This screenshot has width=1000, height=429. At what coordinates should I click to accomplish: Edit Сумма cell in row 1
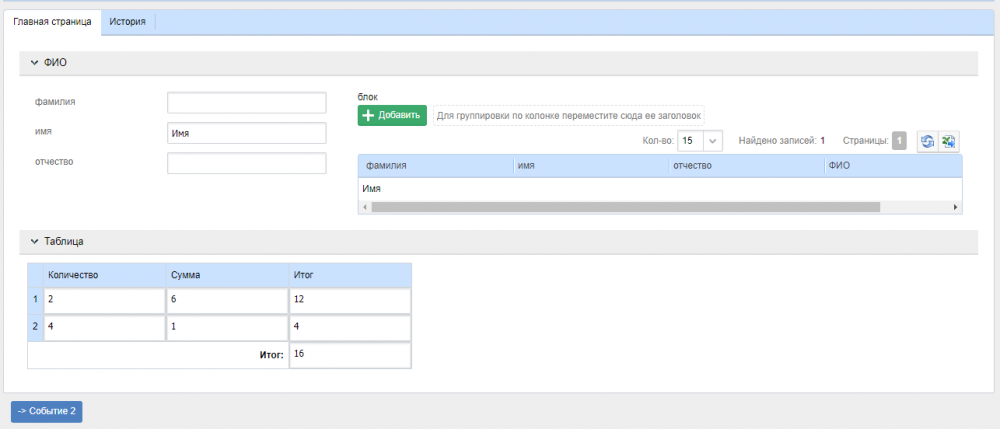point(227,302)
